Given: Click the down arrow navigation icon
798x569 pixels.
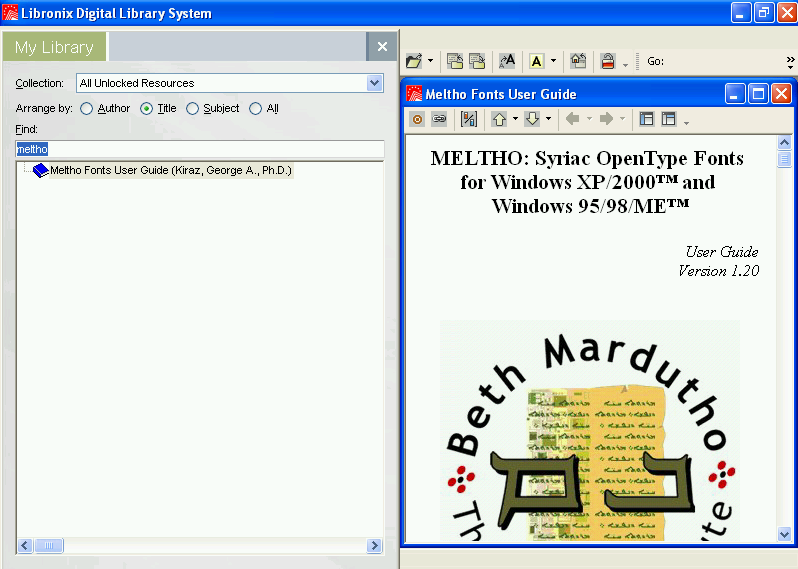Looking at the screenshot, I should tap(532, 120).
